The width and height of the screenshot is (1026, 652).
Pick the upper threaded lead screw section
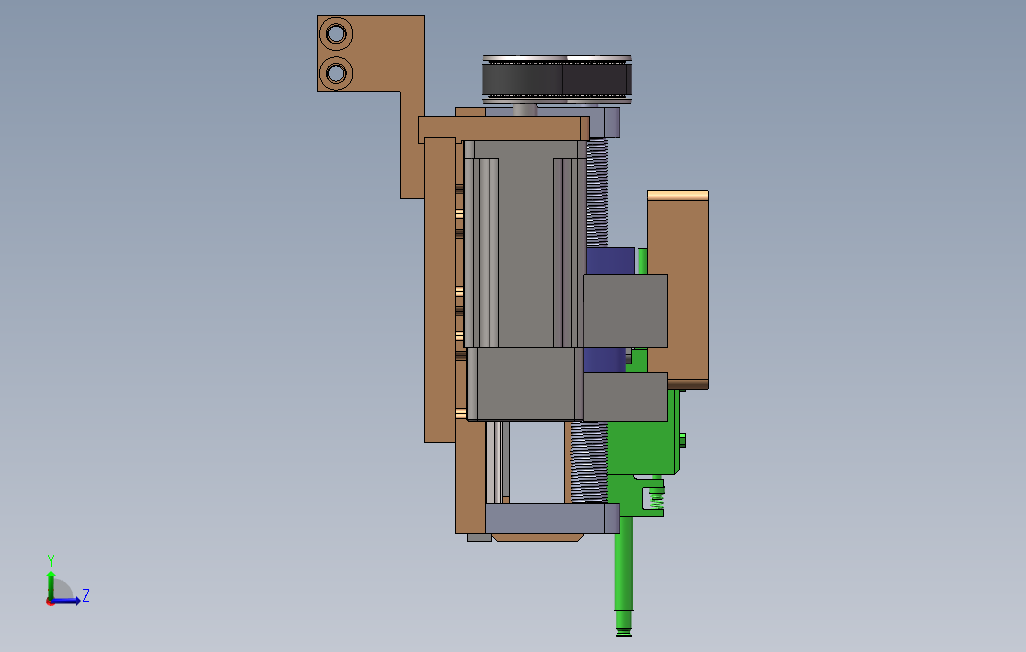coord(597,193)
